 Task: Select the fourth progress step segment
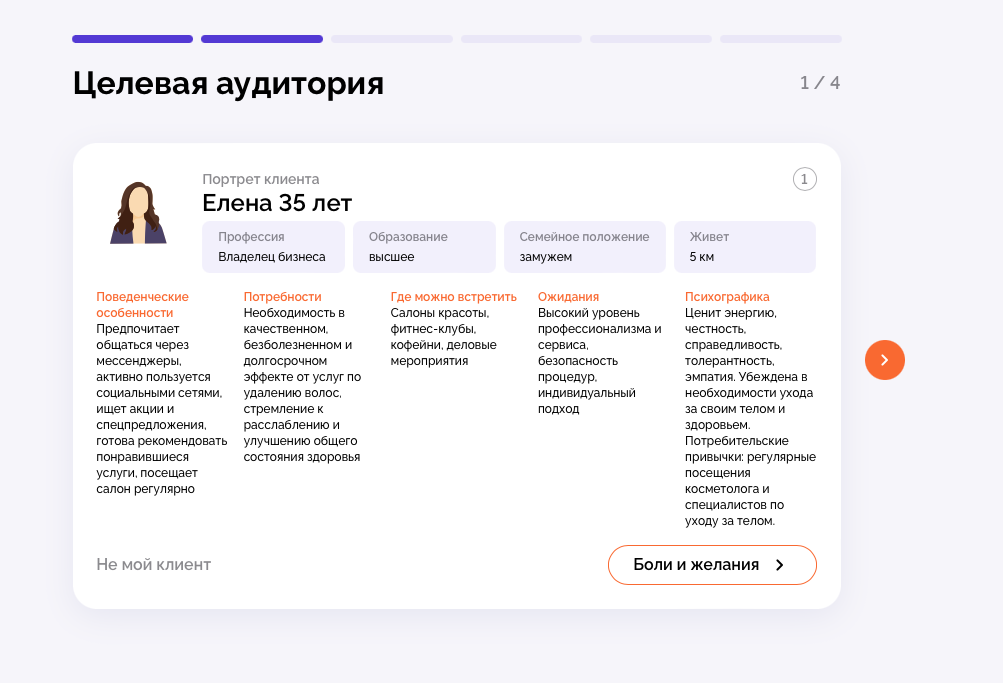[x=521, y=39]
